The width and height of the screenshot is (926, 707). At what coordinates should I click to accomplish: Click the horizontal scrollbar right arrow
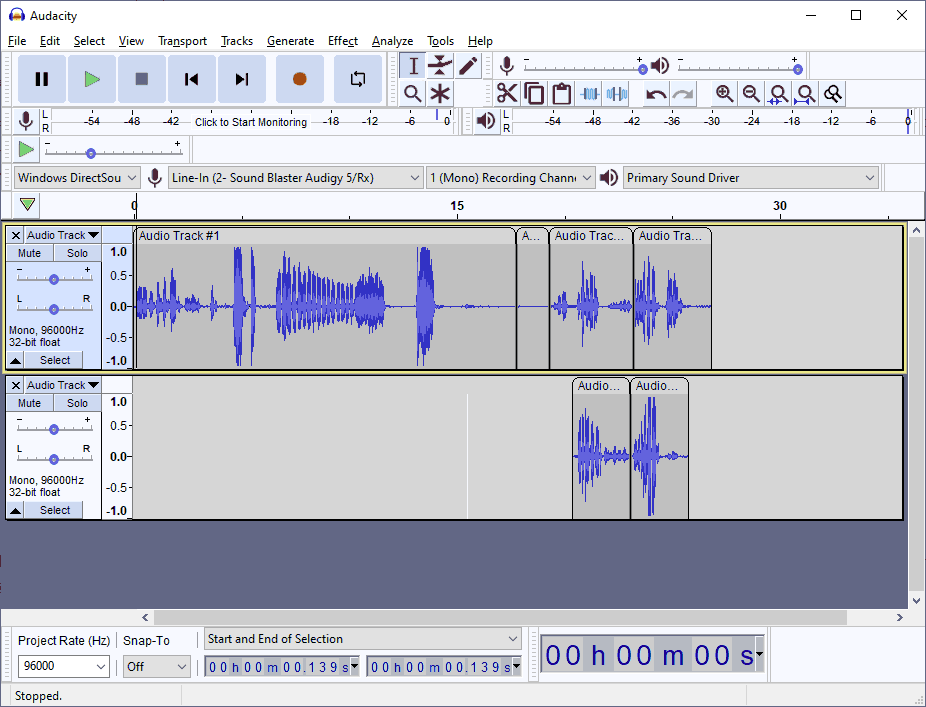899,617
